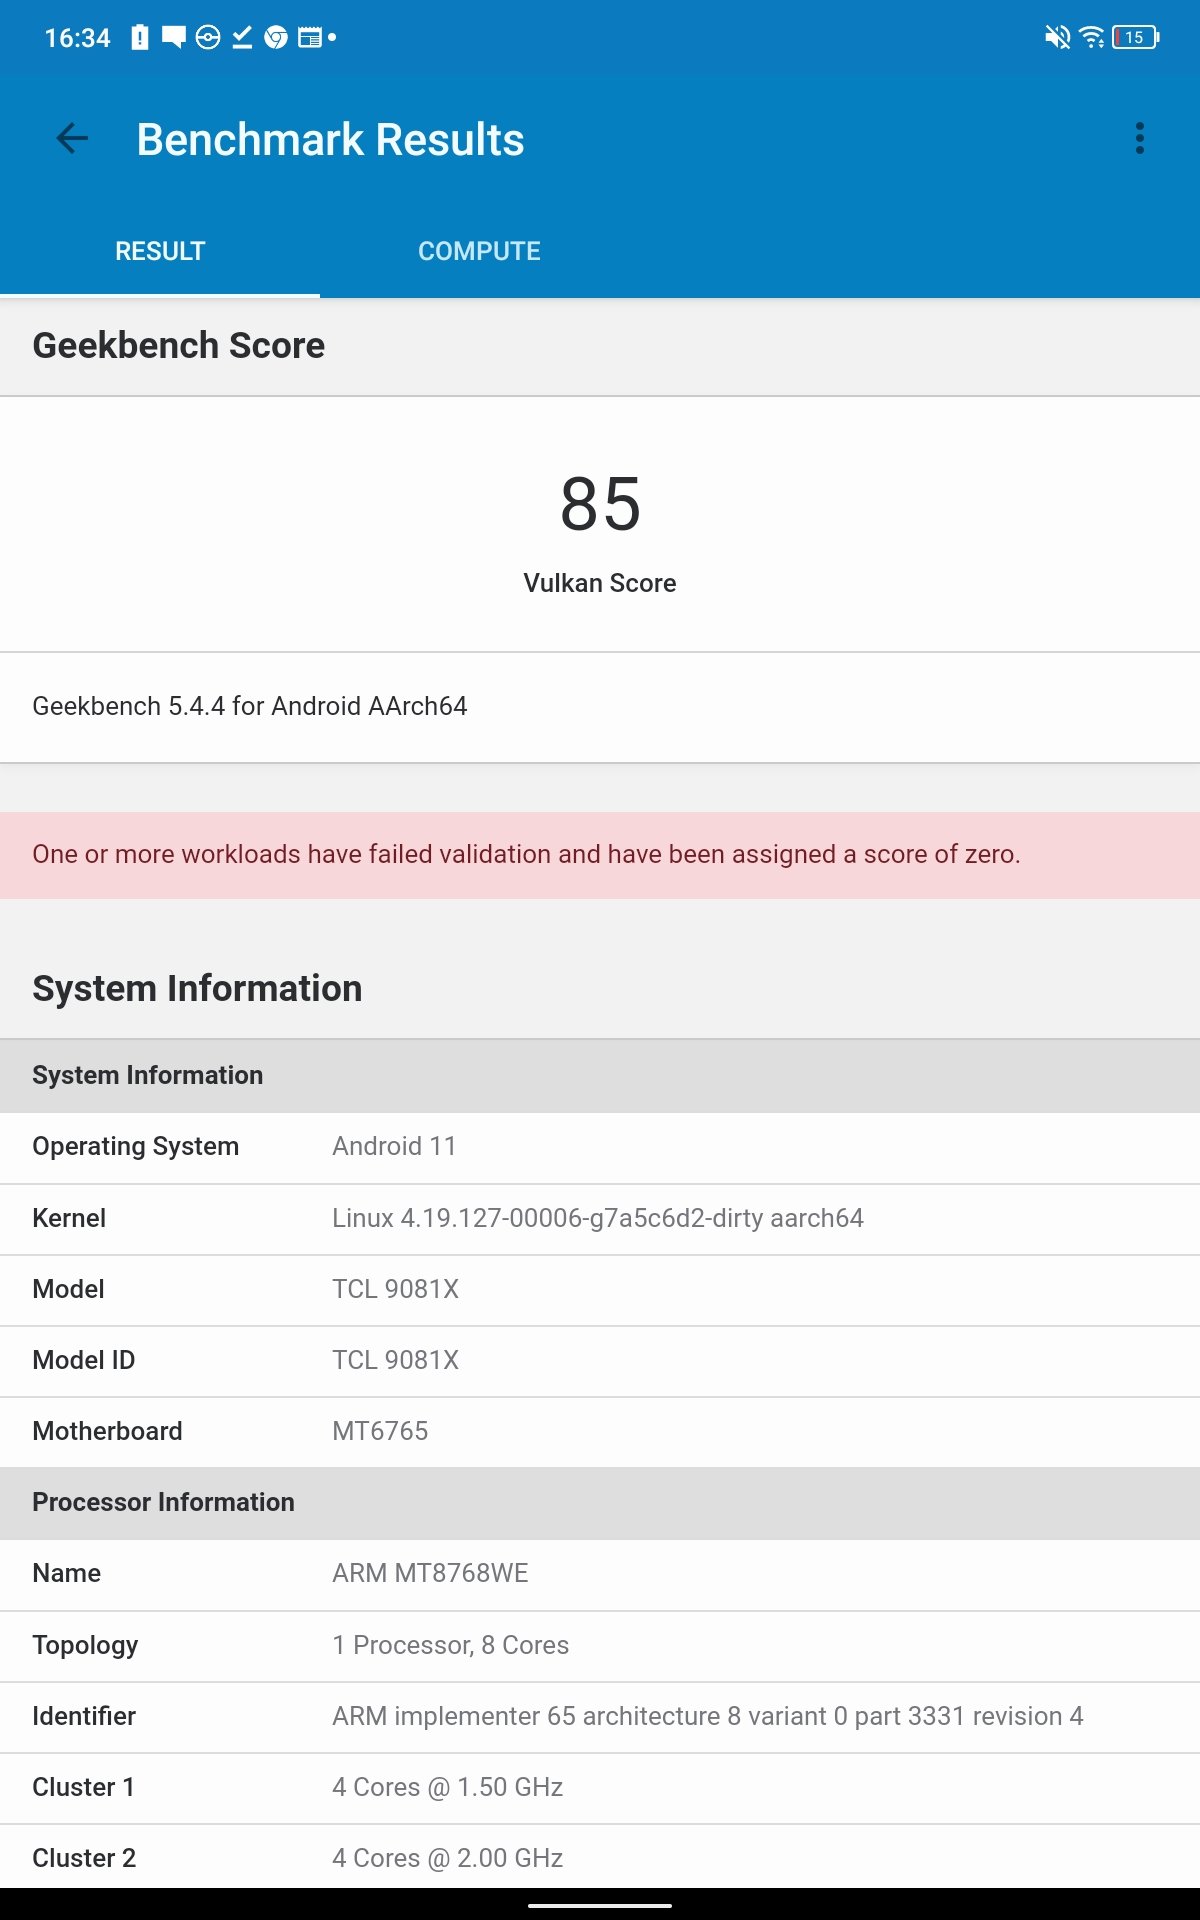Select the RESULT tab
This screenshot has width=1200, height=1920.
click(x=160, y=251)
